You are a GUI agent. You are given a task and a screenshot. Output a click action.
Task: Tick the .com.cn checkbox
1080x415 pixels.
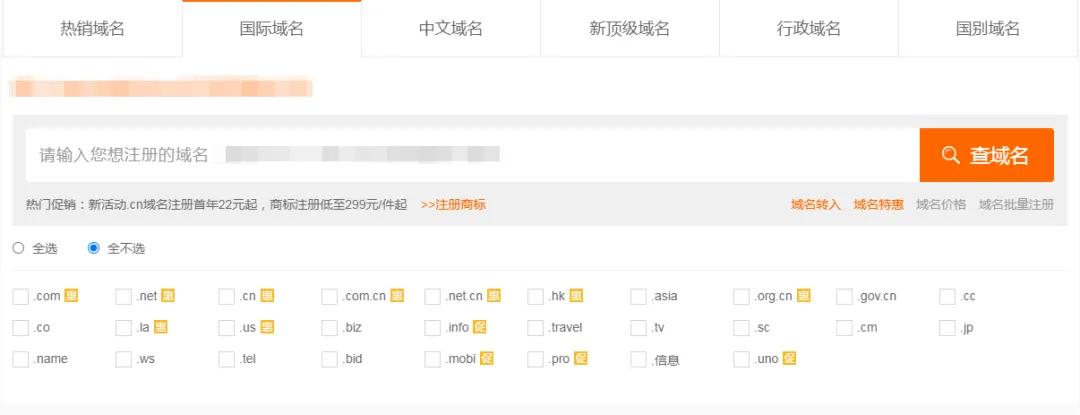[329, 297]
